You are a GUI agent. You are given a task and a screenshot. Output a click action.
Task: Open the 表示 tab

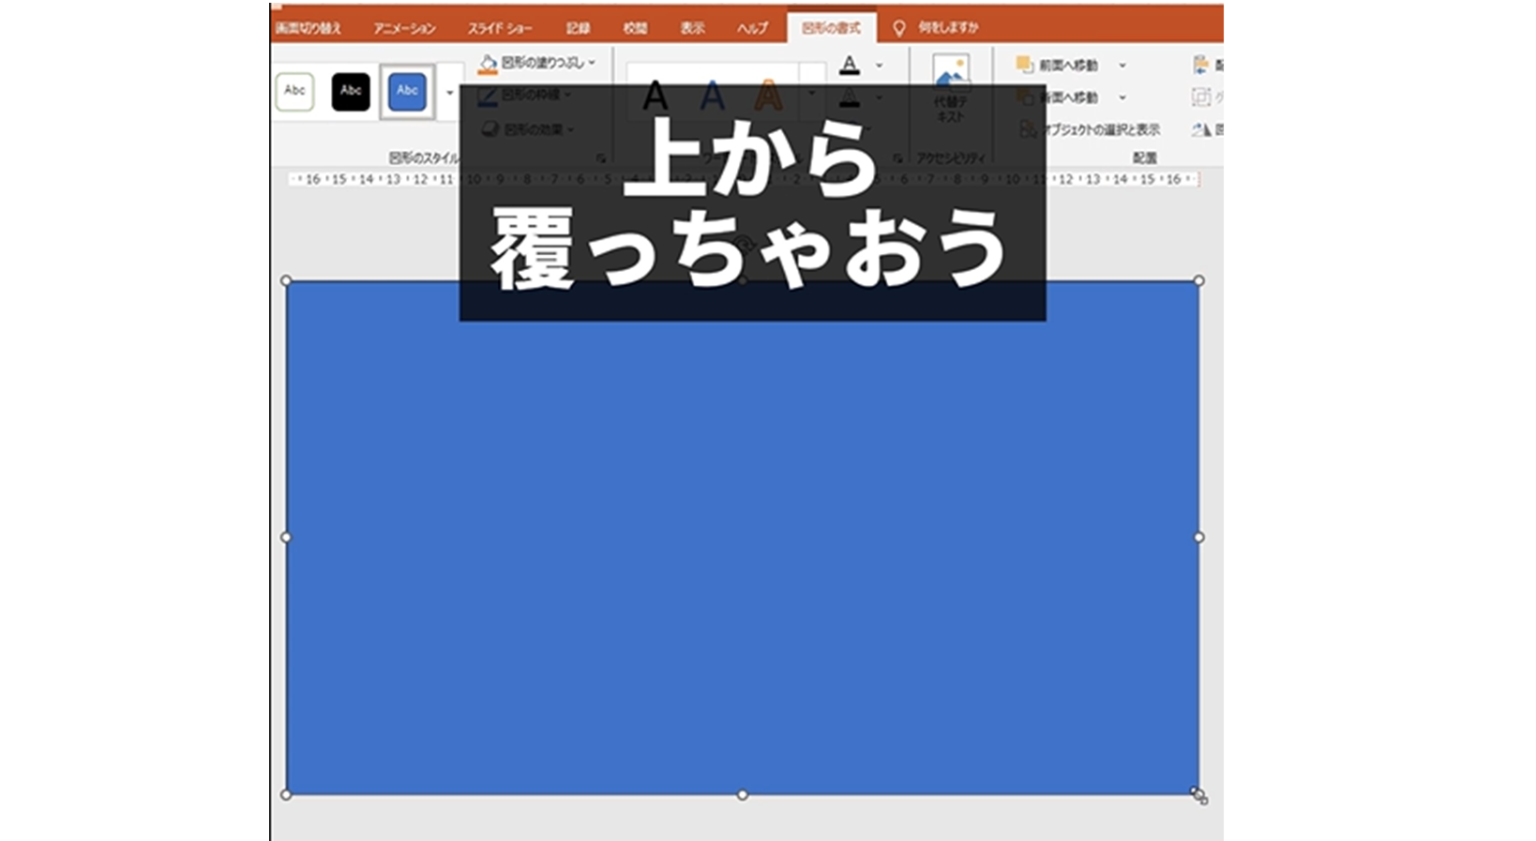point(693,28)
